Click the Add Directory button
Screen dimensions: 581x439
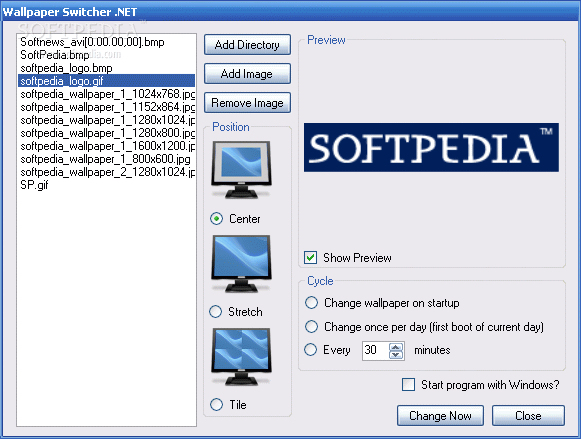pos(247,45)
